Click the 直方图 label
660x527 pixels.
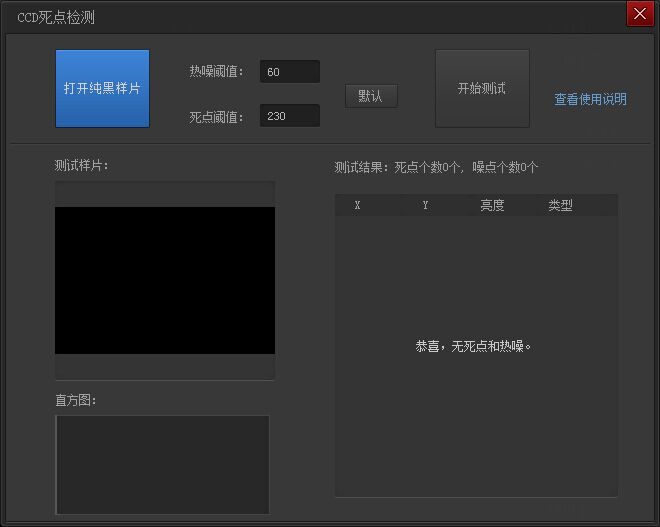(x=76, y=400)
